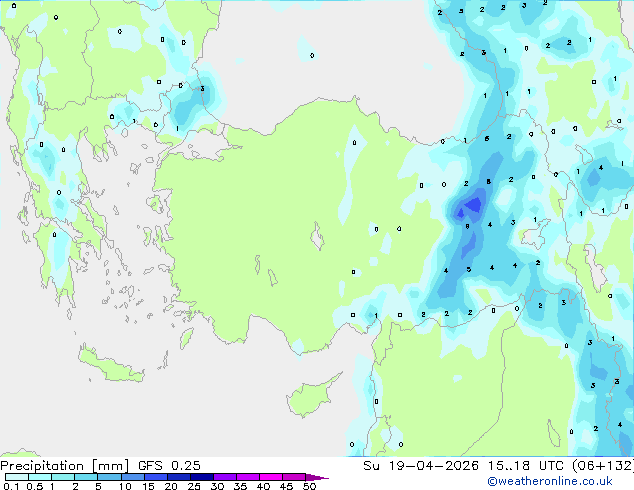Viewport: 634px width, 490px height.
Task: Select the 20–25 mm legend swatch
Action: click(179, 477)
